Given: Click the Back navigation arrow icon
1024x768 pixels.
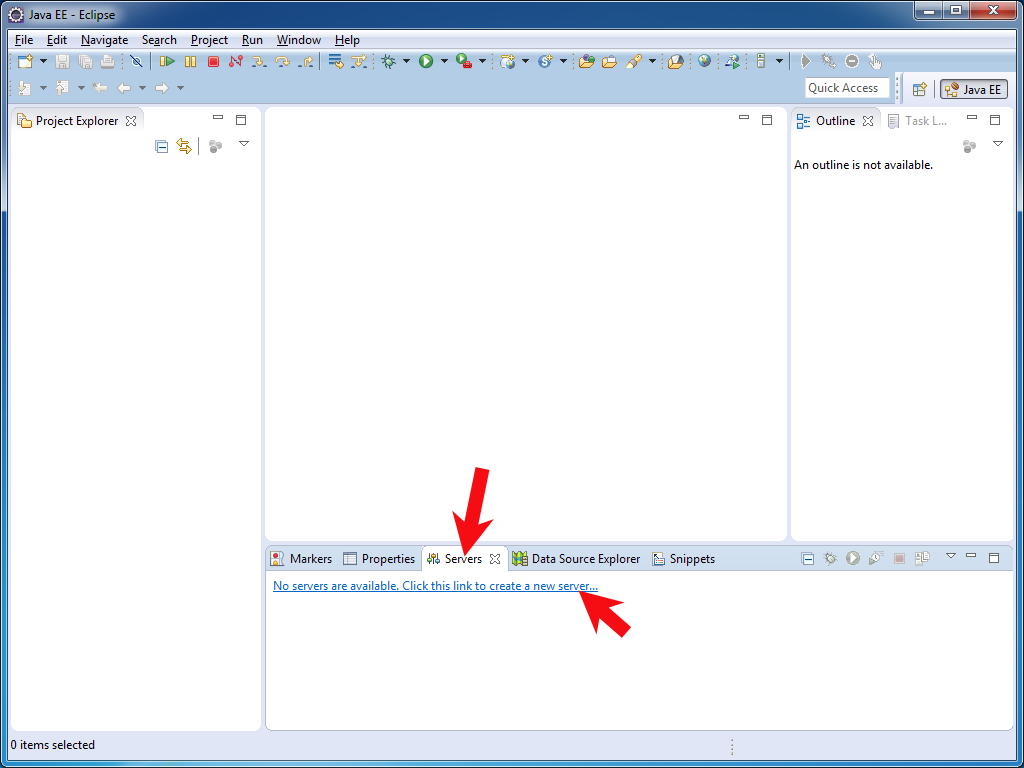Looking at the screenshot, I should coord(123,88).
